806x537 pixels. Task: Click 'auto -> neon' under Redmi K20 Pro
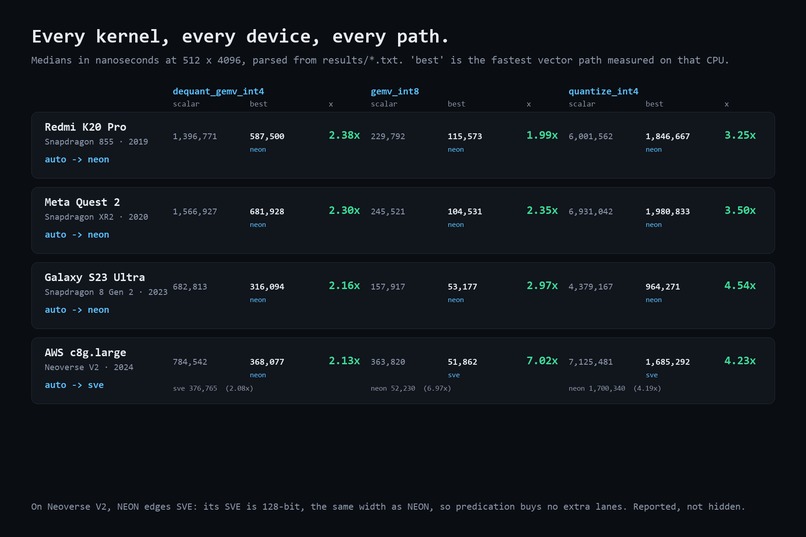[x=77, y=159]
